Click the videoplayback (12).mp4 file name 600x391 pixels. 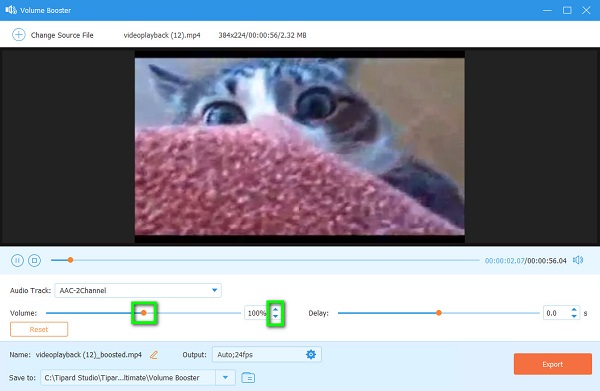click(x=162, y=35)
